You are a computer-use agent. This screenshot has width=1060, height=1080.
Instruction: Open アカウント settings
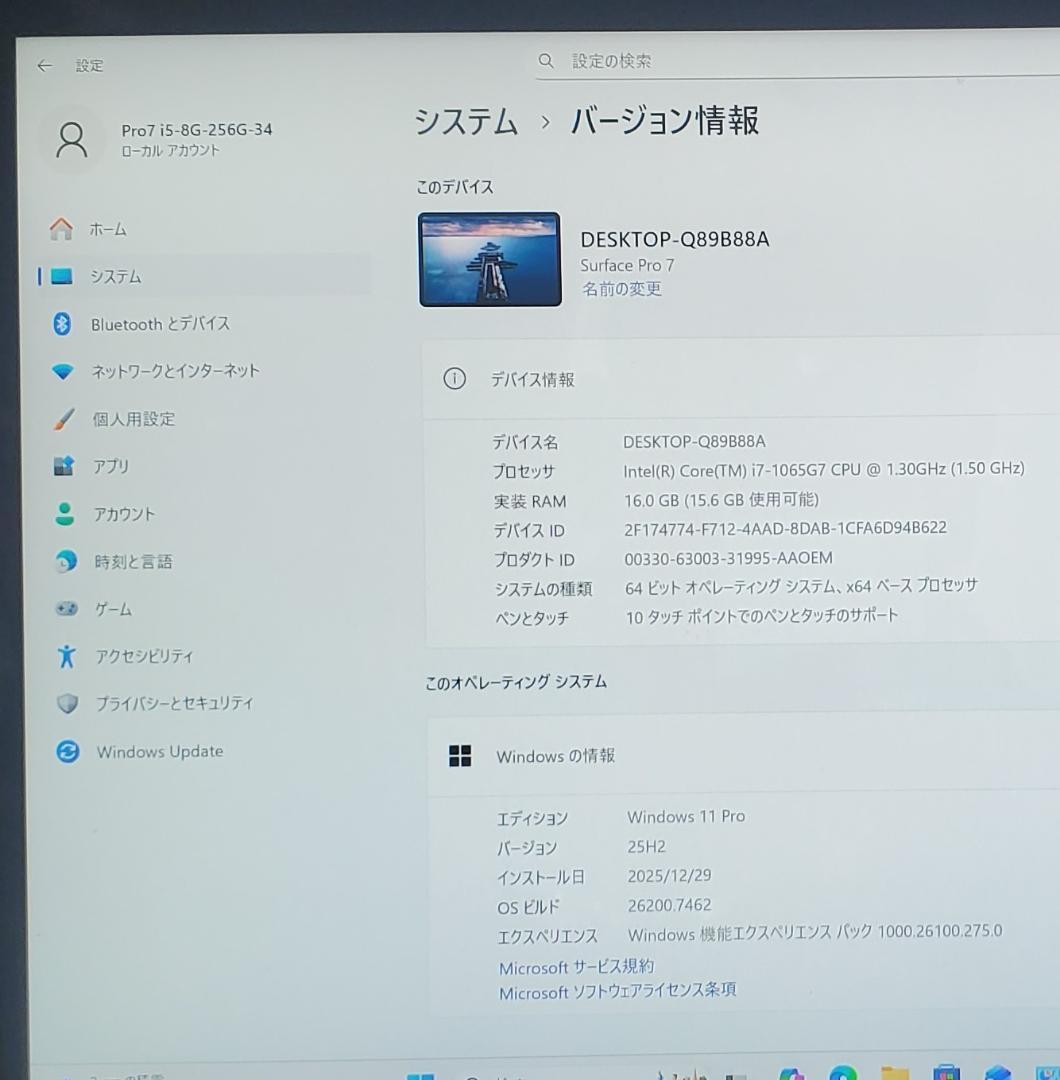click(x=125, y=514)
